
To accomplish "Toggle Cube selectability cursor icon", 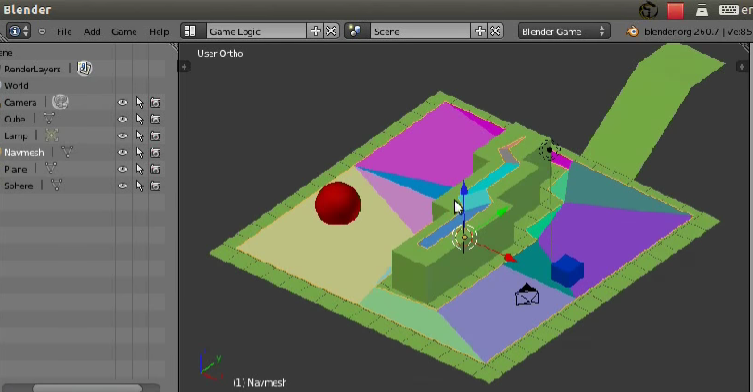I will 139,119.
